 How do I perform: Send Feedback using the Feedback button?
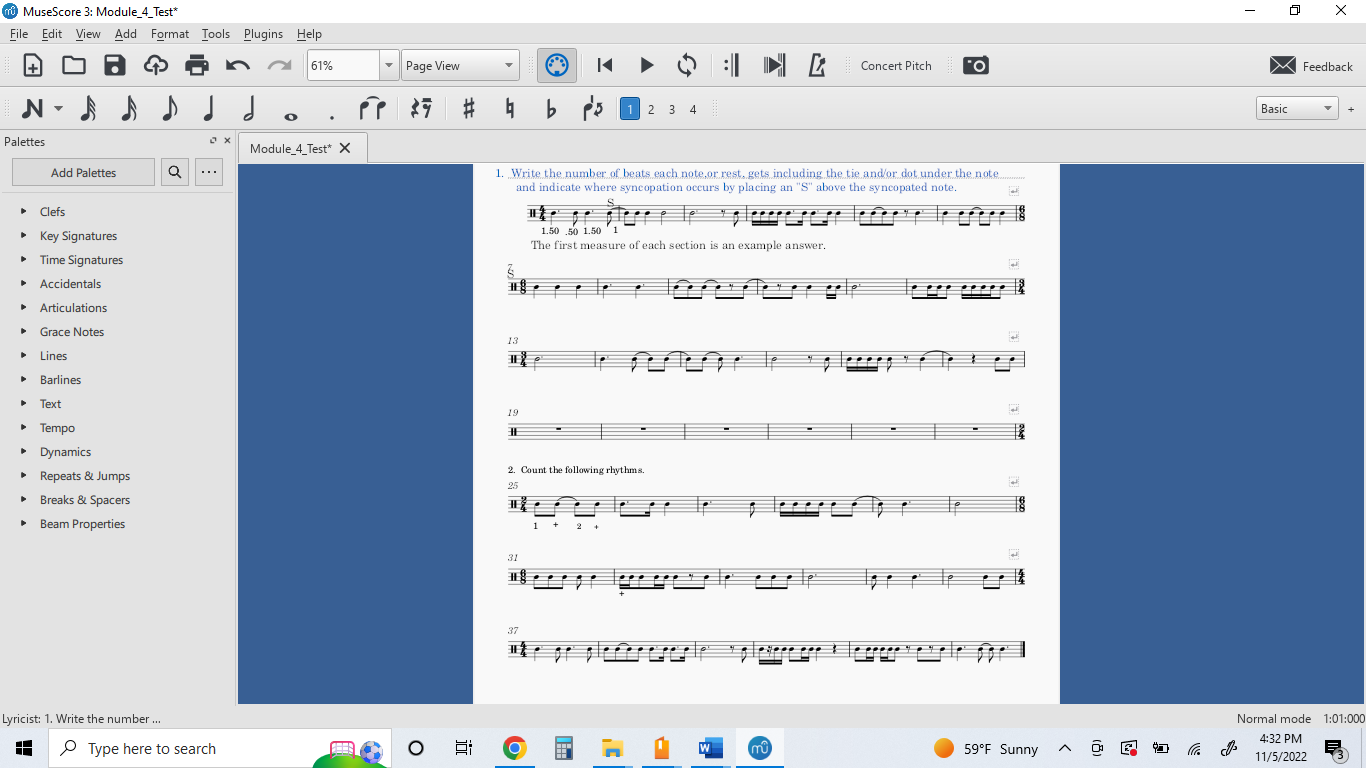1311,65
